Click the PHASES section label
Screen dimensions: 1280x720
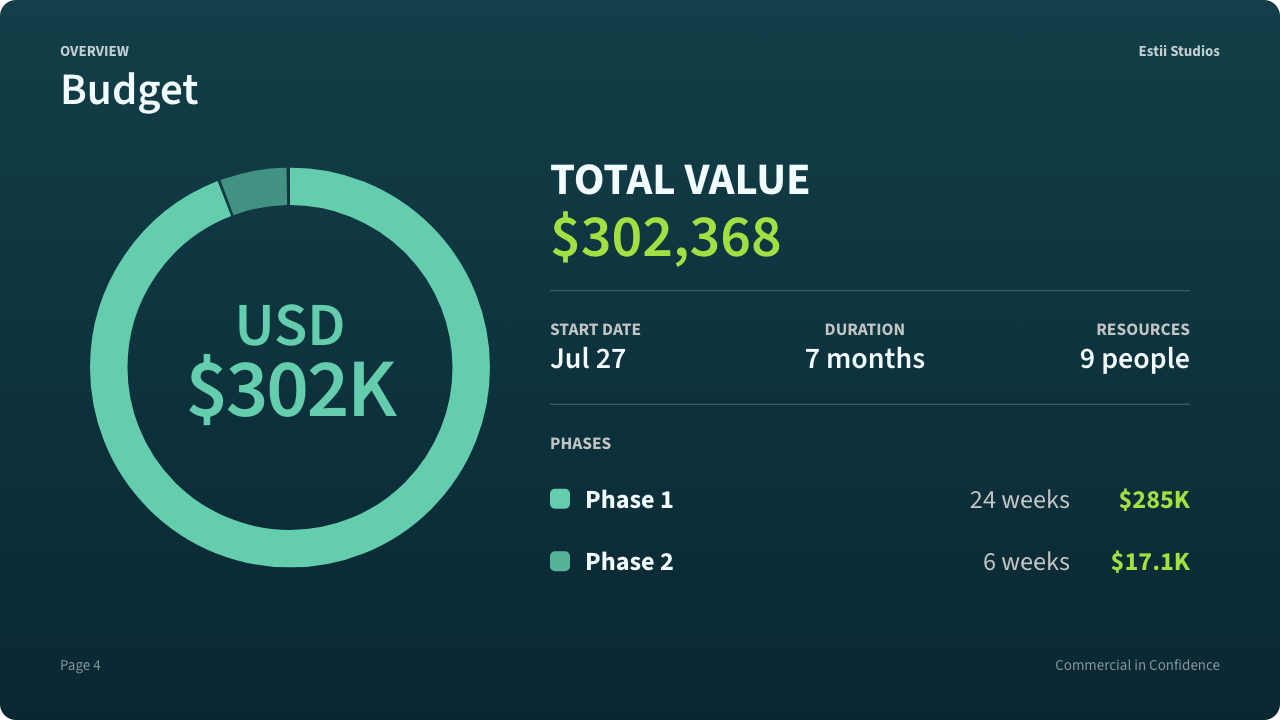pos(580,443)
